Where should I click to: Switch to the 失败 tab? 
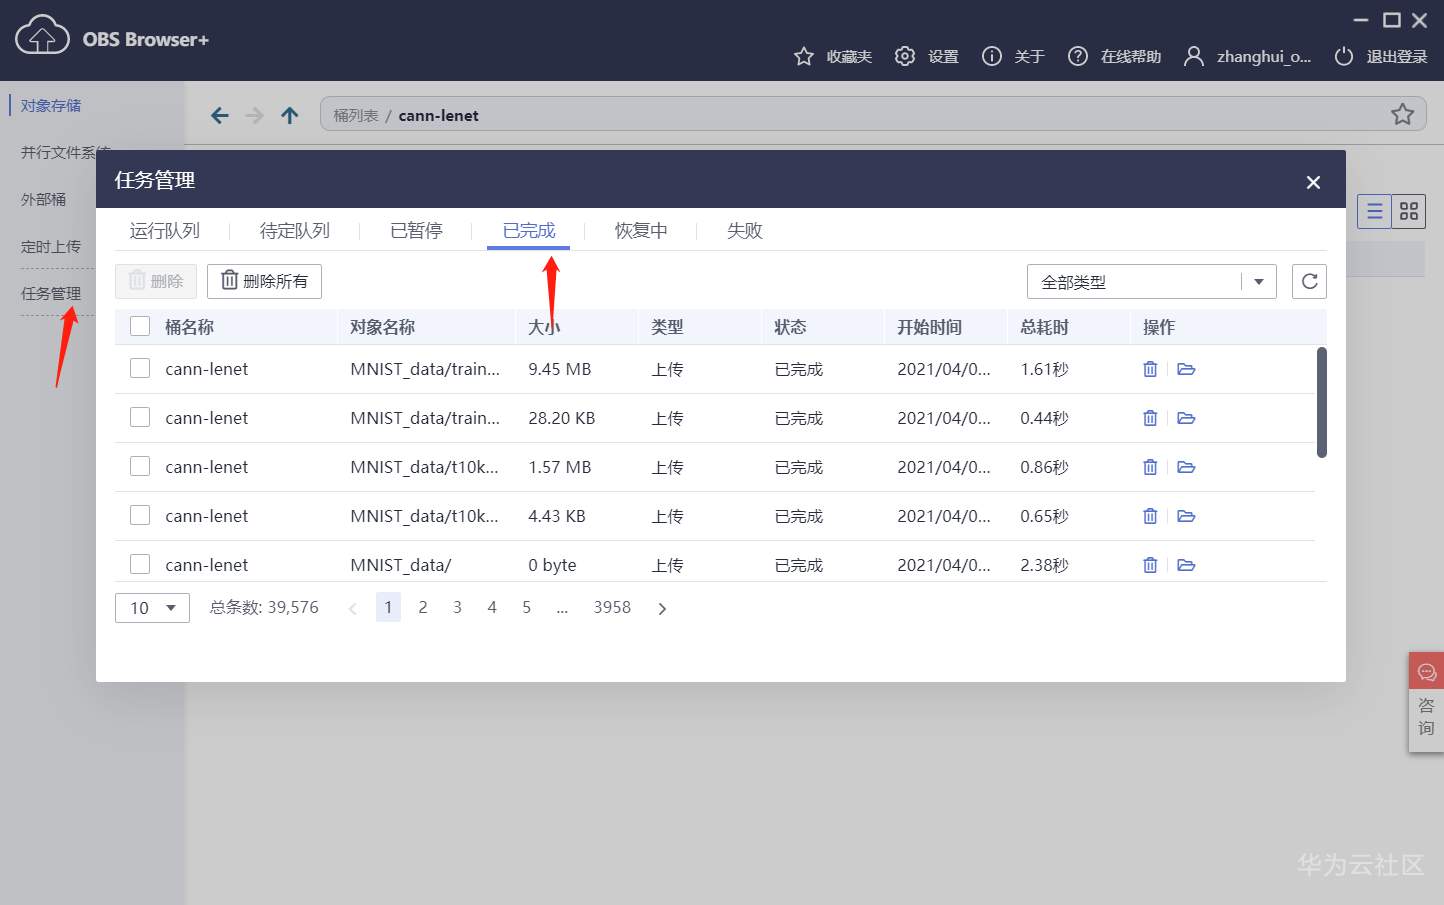tap(744, 231)
